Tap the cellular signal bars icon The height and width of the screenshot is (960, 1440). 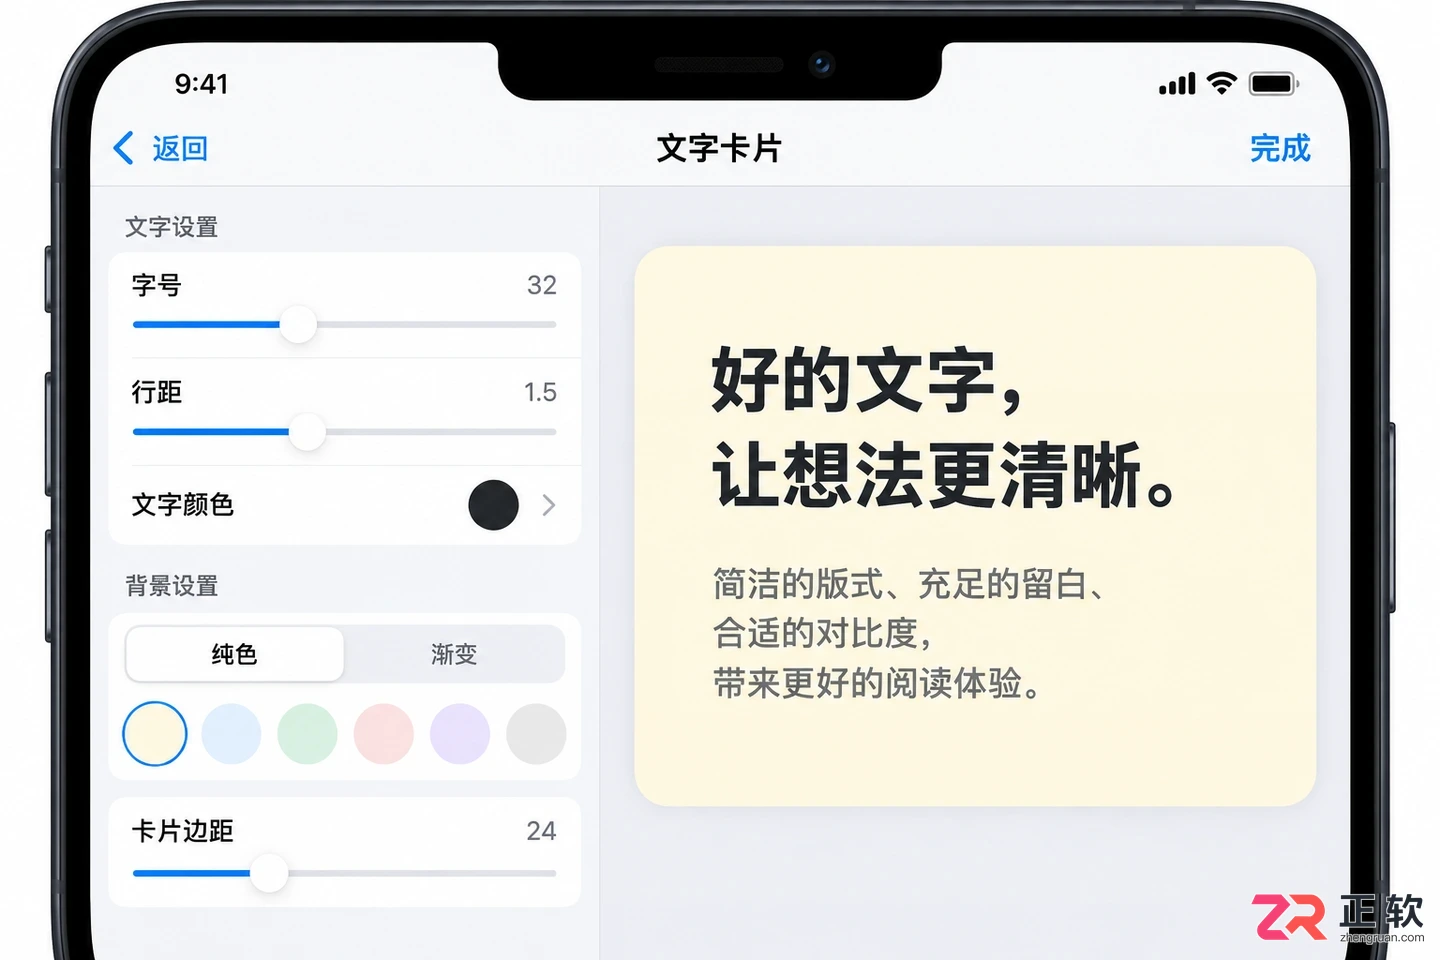[x=1177, y=84]
